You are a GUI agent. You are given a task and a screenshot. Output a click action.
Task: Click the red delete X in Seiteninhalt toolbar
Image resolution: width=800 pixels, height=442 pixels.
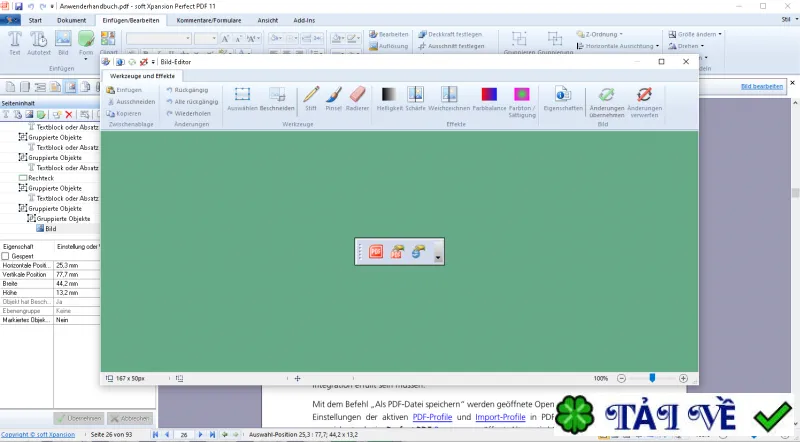68,114
